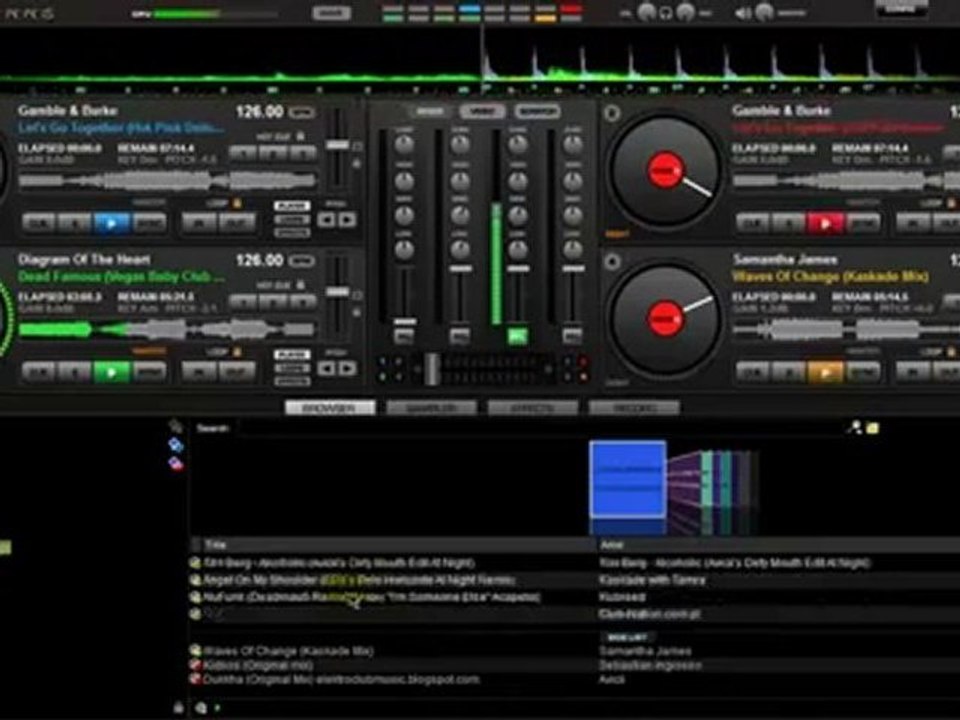This screenshot has height=720, width=960.
Task: Set loop IN on the Dead Famous green deck
Action: (200, 372)
